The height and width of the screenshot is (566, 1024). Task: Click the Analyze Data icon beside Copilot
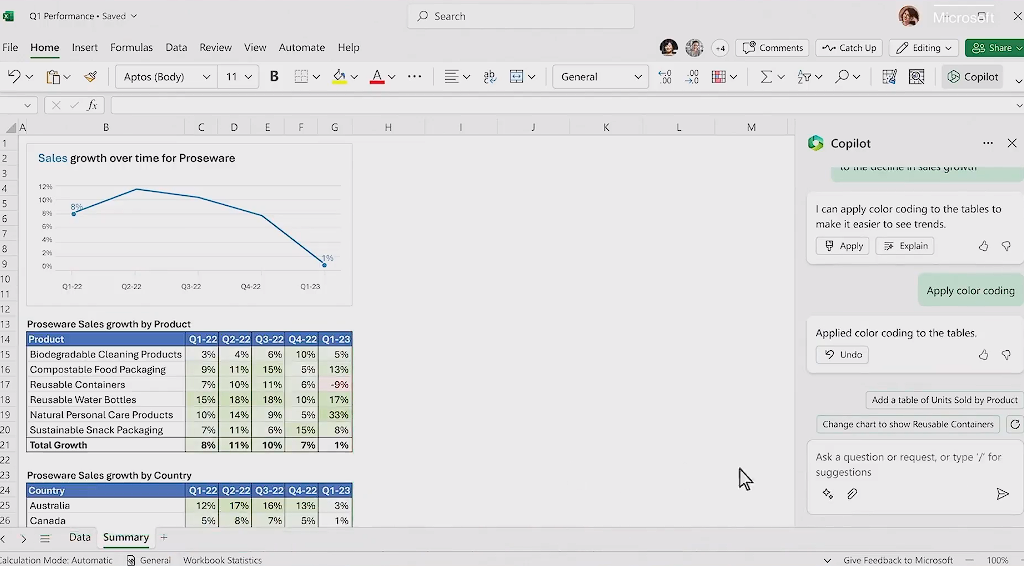pyautogui.click(x=916, y=76)
